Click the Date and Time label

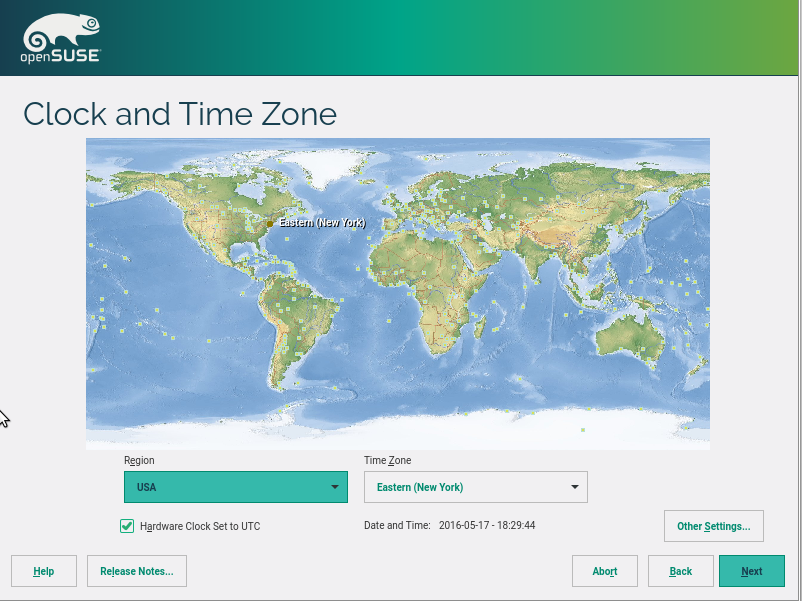pyautogui.click(x=397, y=525)
